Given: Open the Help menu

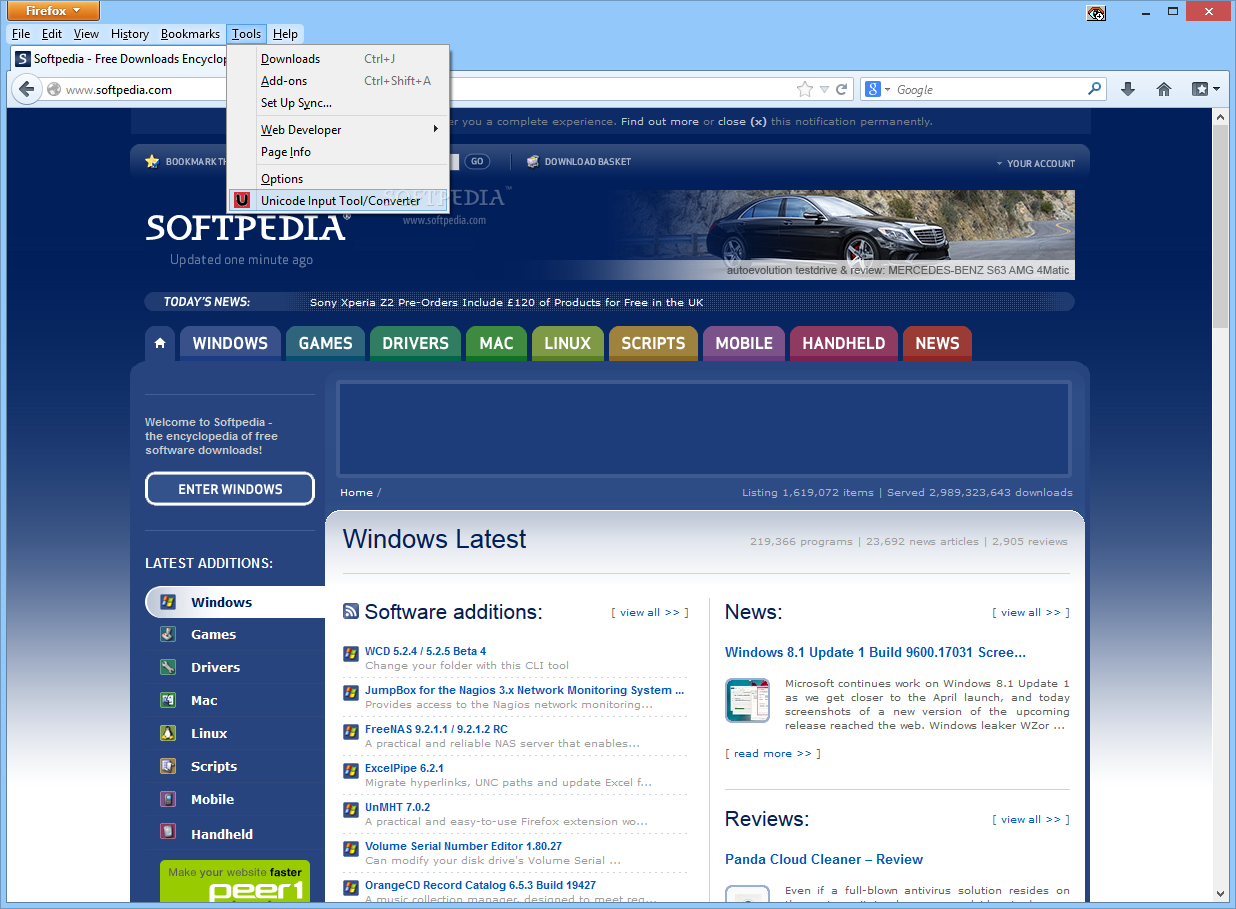Looking at the screenshot, I should pyautogui.click(x=285, y=34).
